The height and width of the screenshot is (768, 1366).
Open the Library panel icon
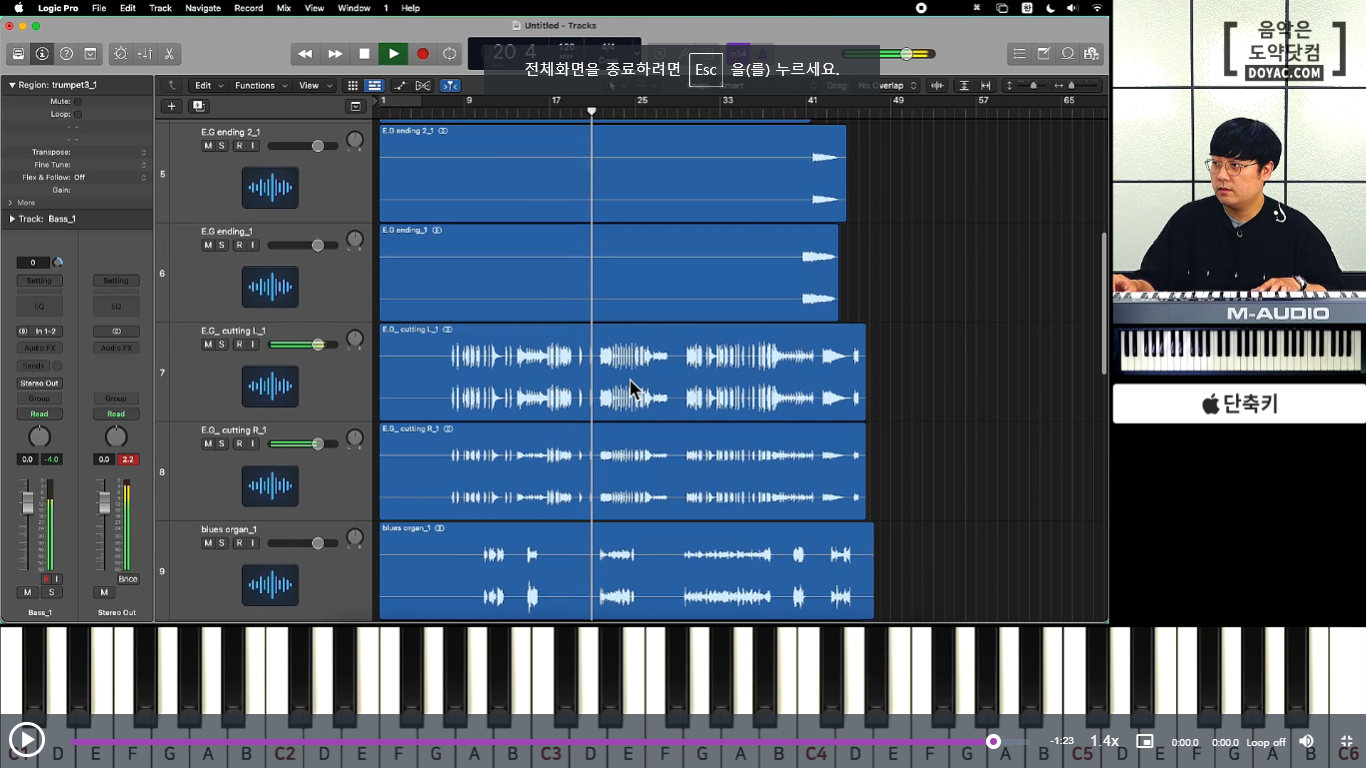pyautogui.click(x=18, y=54)
